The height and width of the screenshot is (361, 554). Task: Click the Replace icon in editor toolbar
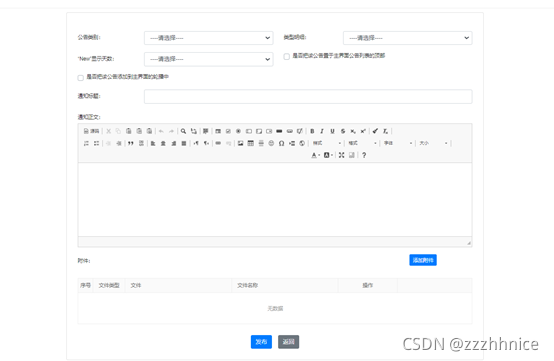tap(194, 131)
